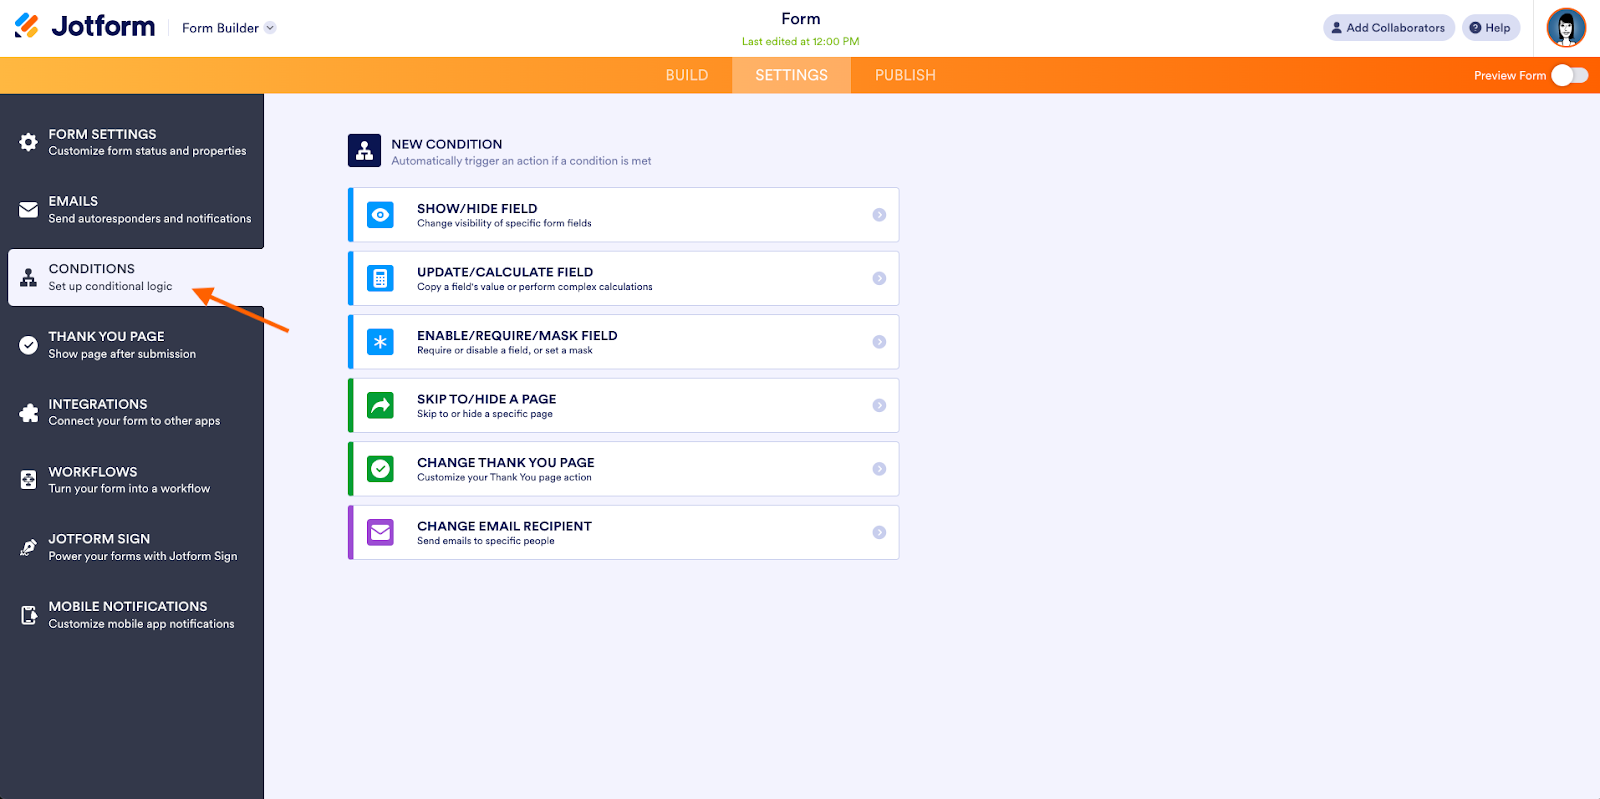The height and width of the screenshot is (799, 1600).
Task: Click the Form Settings gear icon
Action: pos(29,142)
